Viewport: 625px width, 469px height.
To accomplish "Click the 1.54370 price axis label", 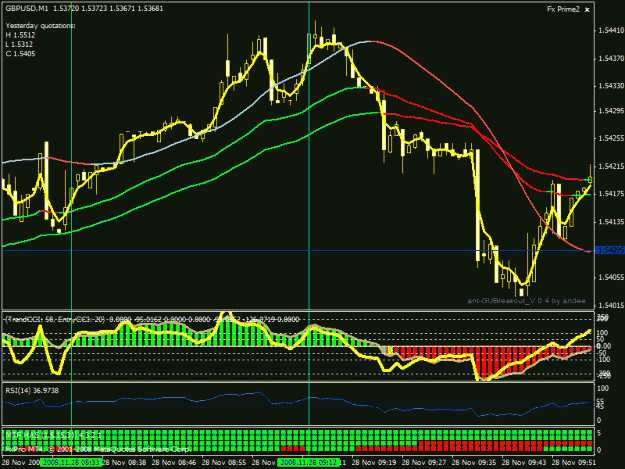I will (x=610, y=58).
